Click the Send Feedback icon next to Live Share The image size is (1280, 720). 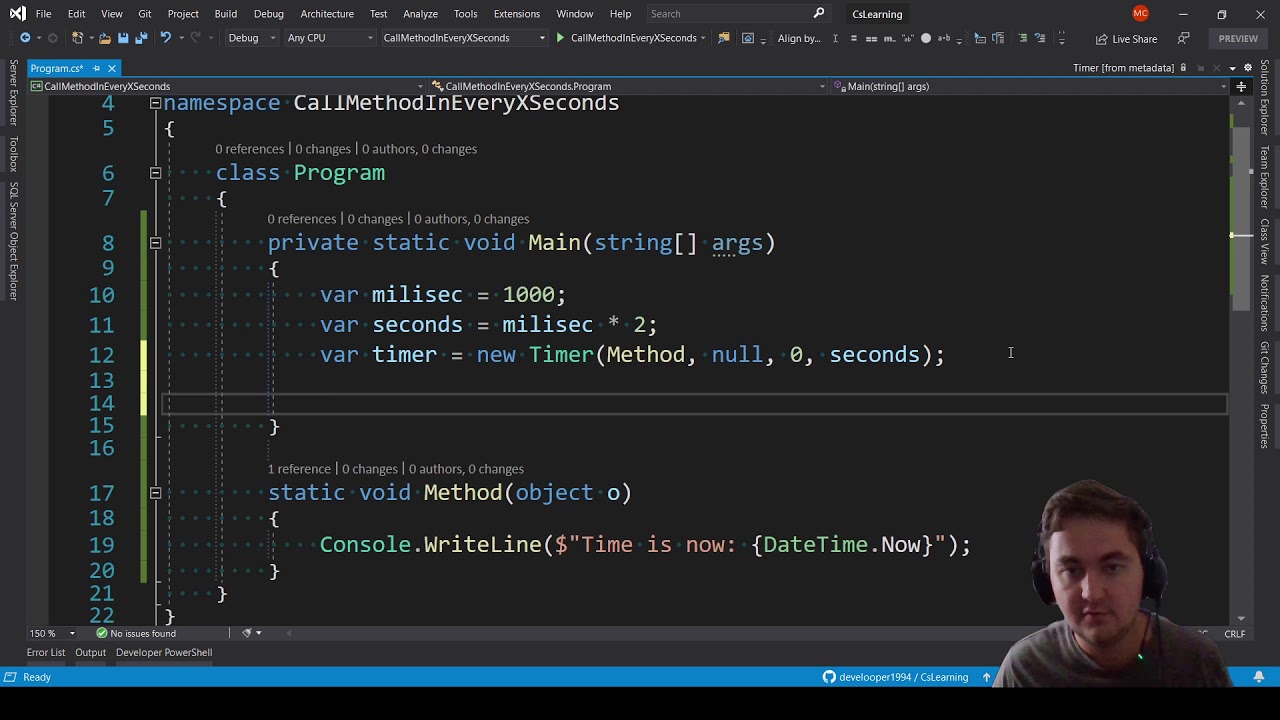(x=1184, y=38)
